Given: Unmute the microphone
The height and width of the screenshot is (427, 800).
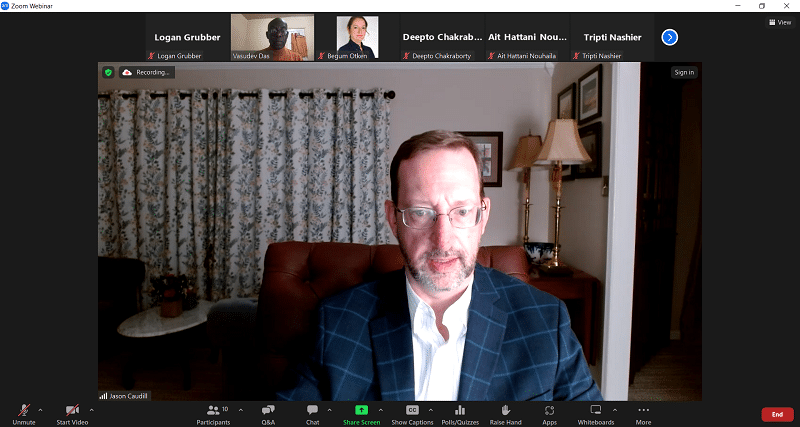Looking at the screenshot, I should (24, 411).
